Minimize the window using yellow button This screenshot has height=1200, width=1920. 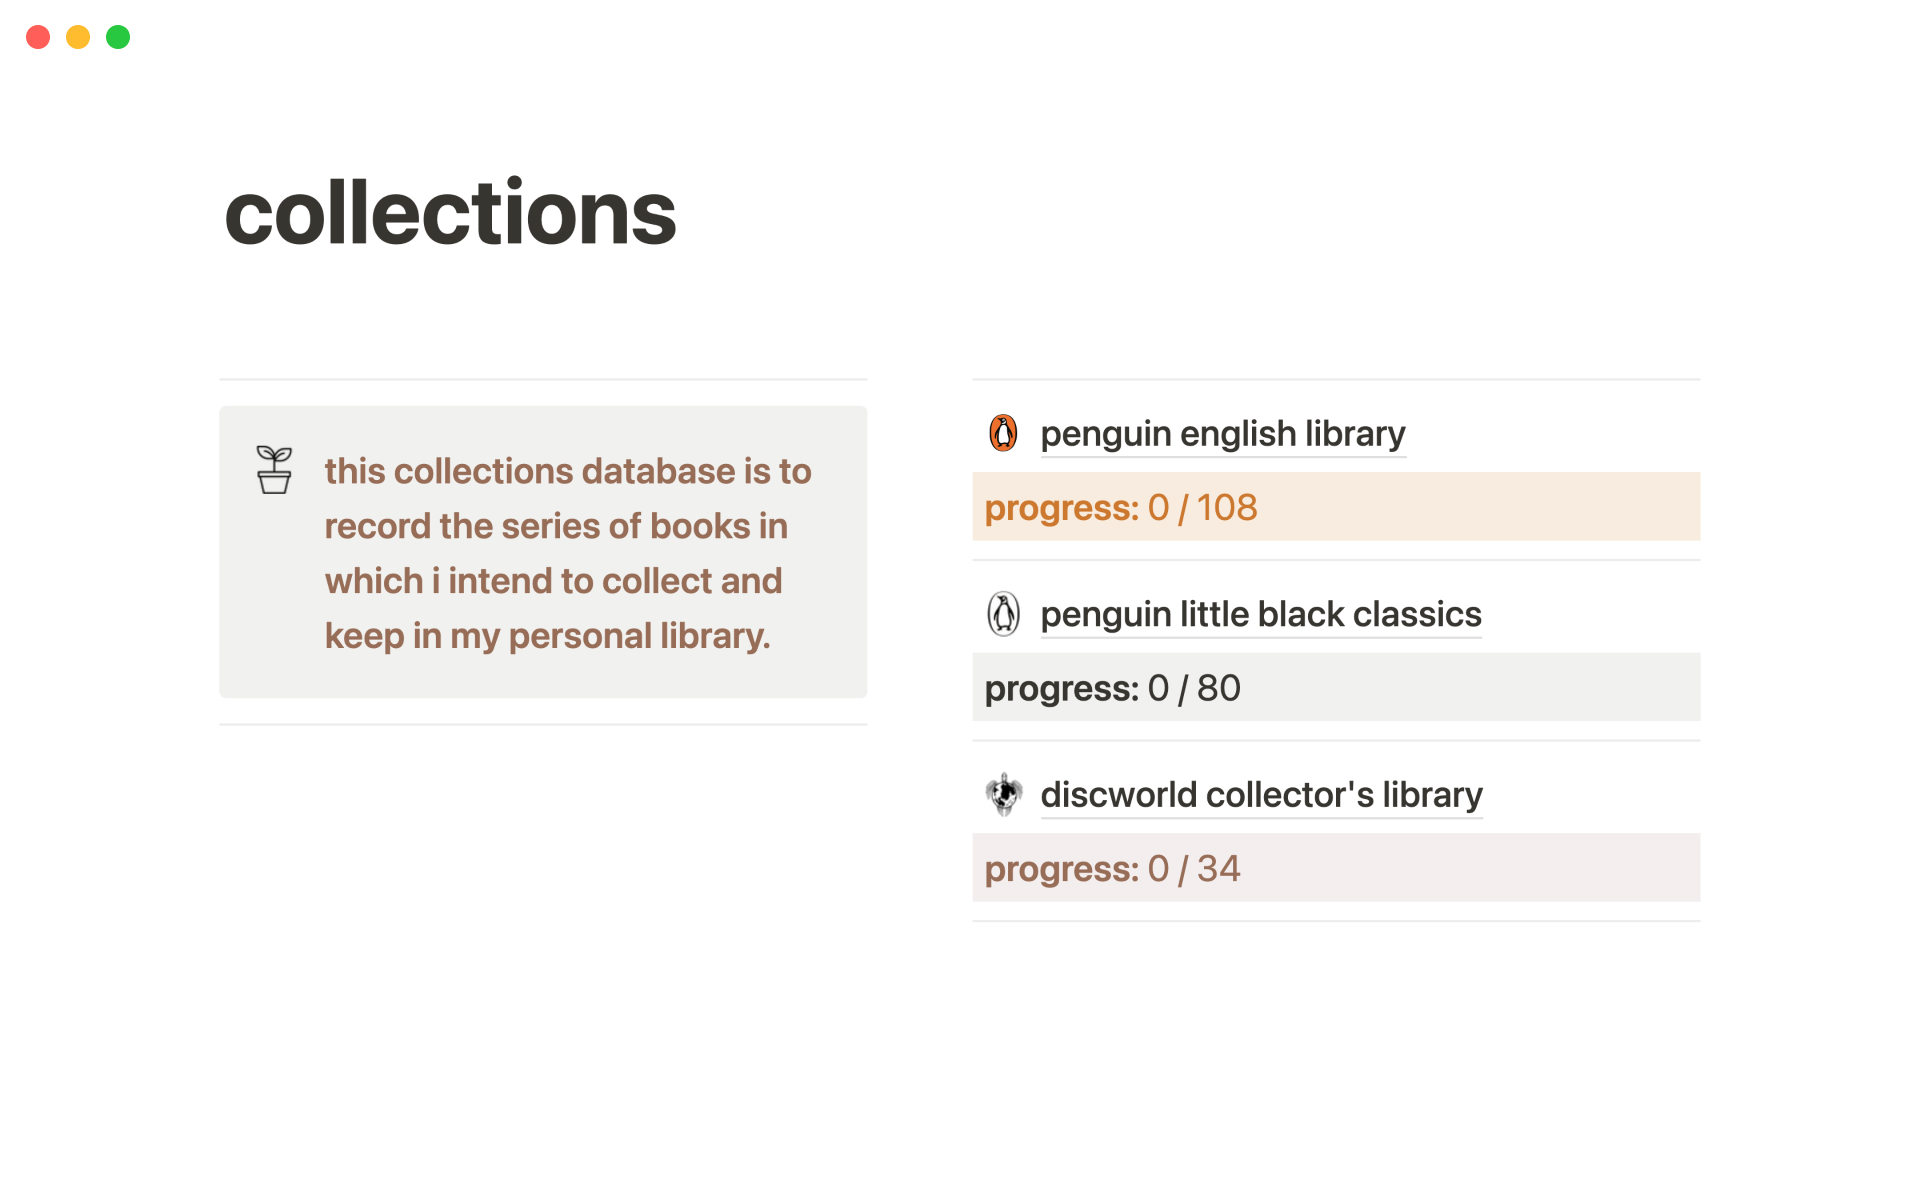click(78, 37)
